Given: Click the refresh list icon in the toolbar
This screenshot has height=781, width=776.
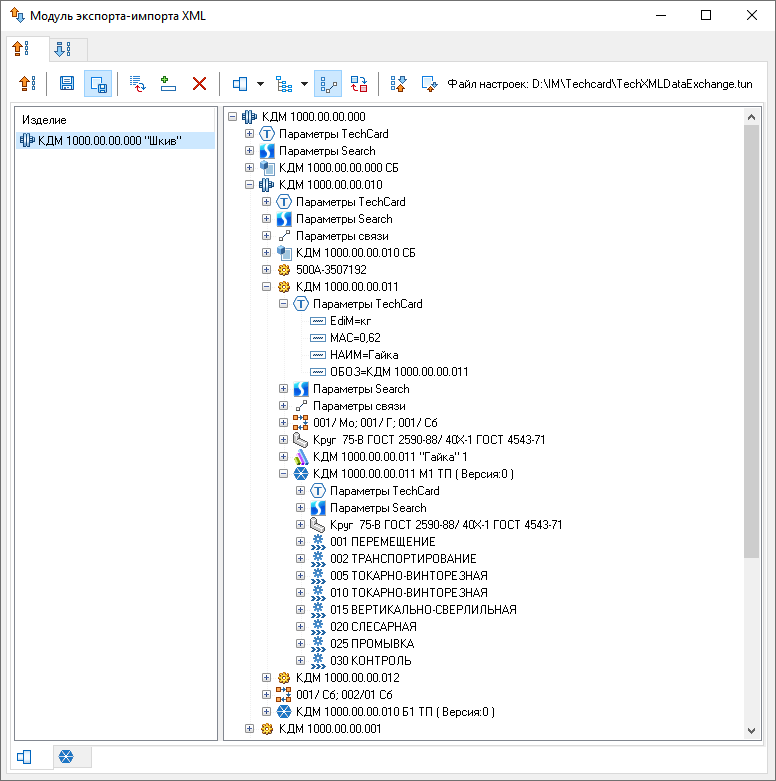Looking at the screenshot, I should [x=138, y=84].
